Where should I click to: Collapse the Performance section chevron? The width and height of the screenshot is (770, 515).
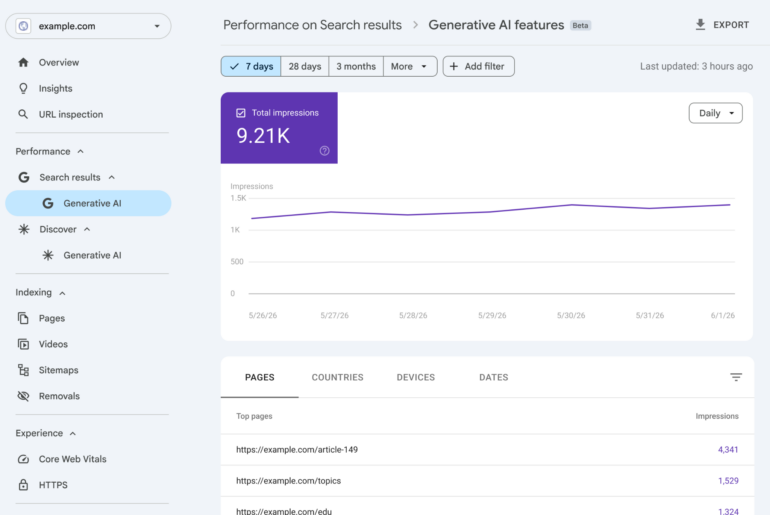[81, 151]
